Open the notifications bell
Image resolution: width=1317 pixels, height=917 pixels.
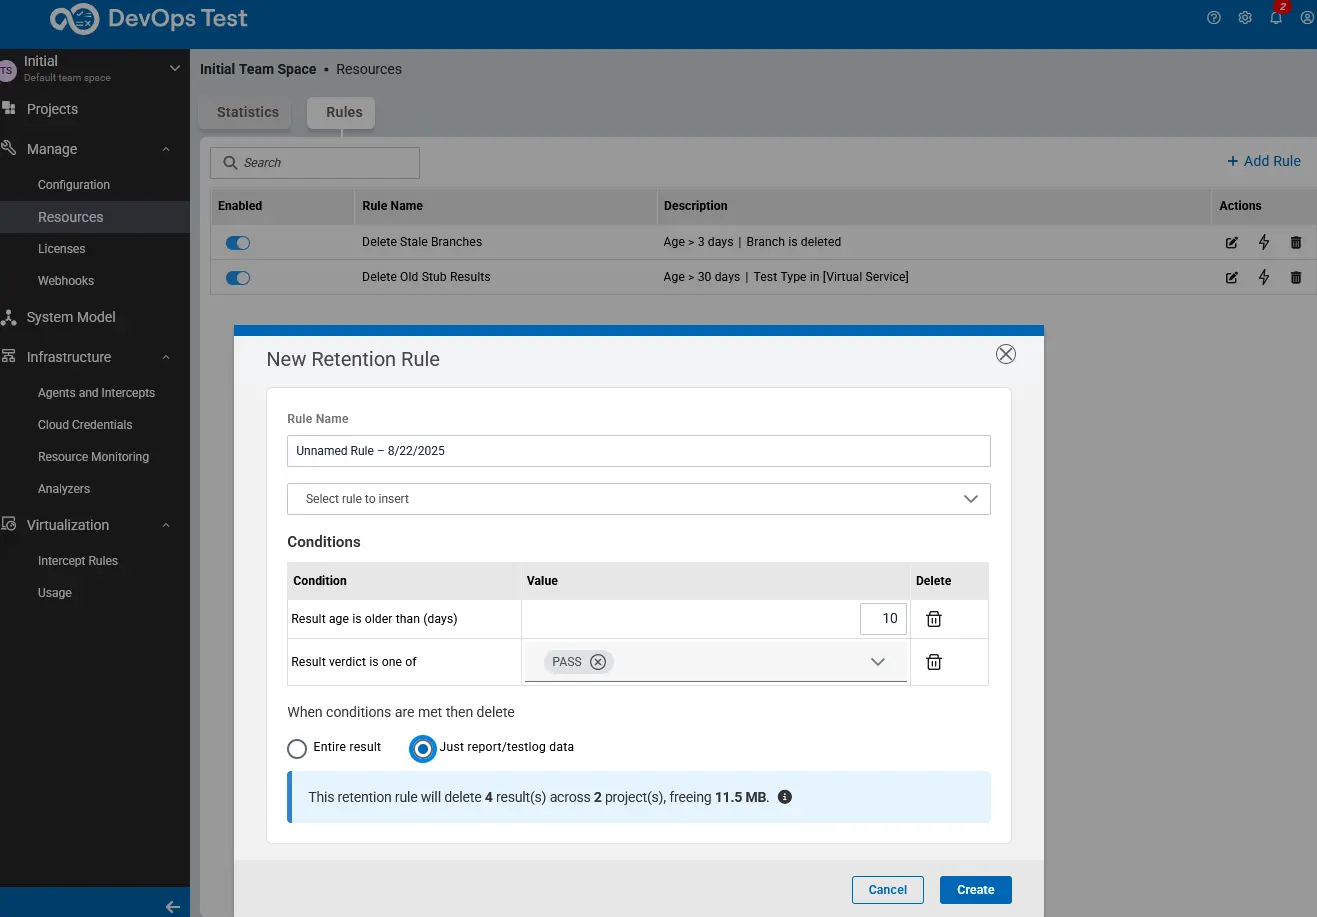coord(1276,18)
